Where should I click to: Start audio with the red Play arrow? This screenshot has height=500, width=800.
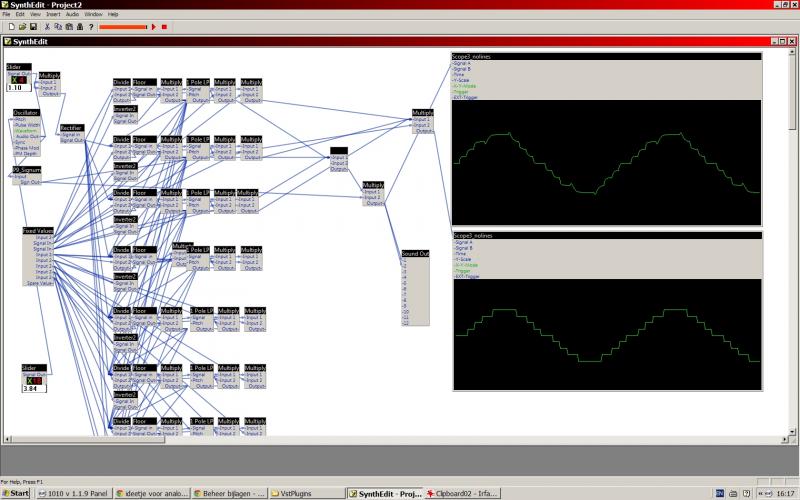pyautogui.click(x=154, y=27)
